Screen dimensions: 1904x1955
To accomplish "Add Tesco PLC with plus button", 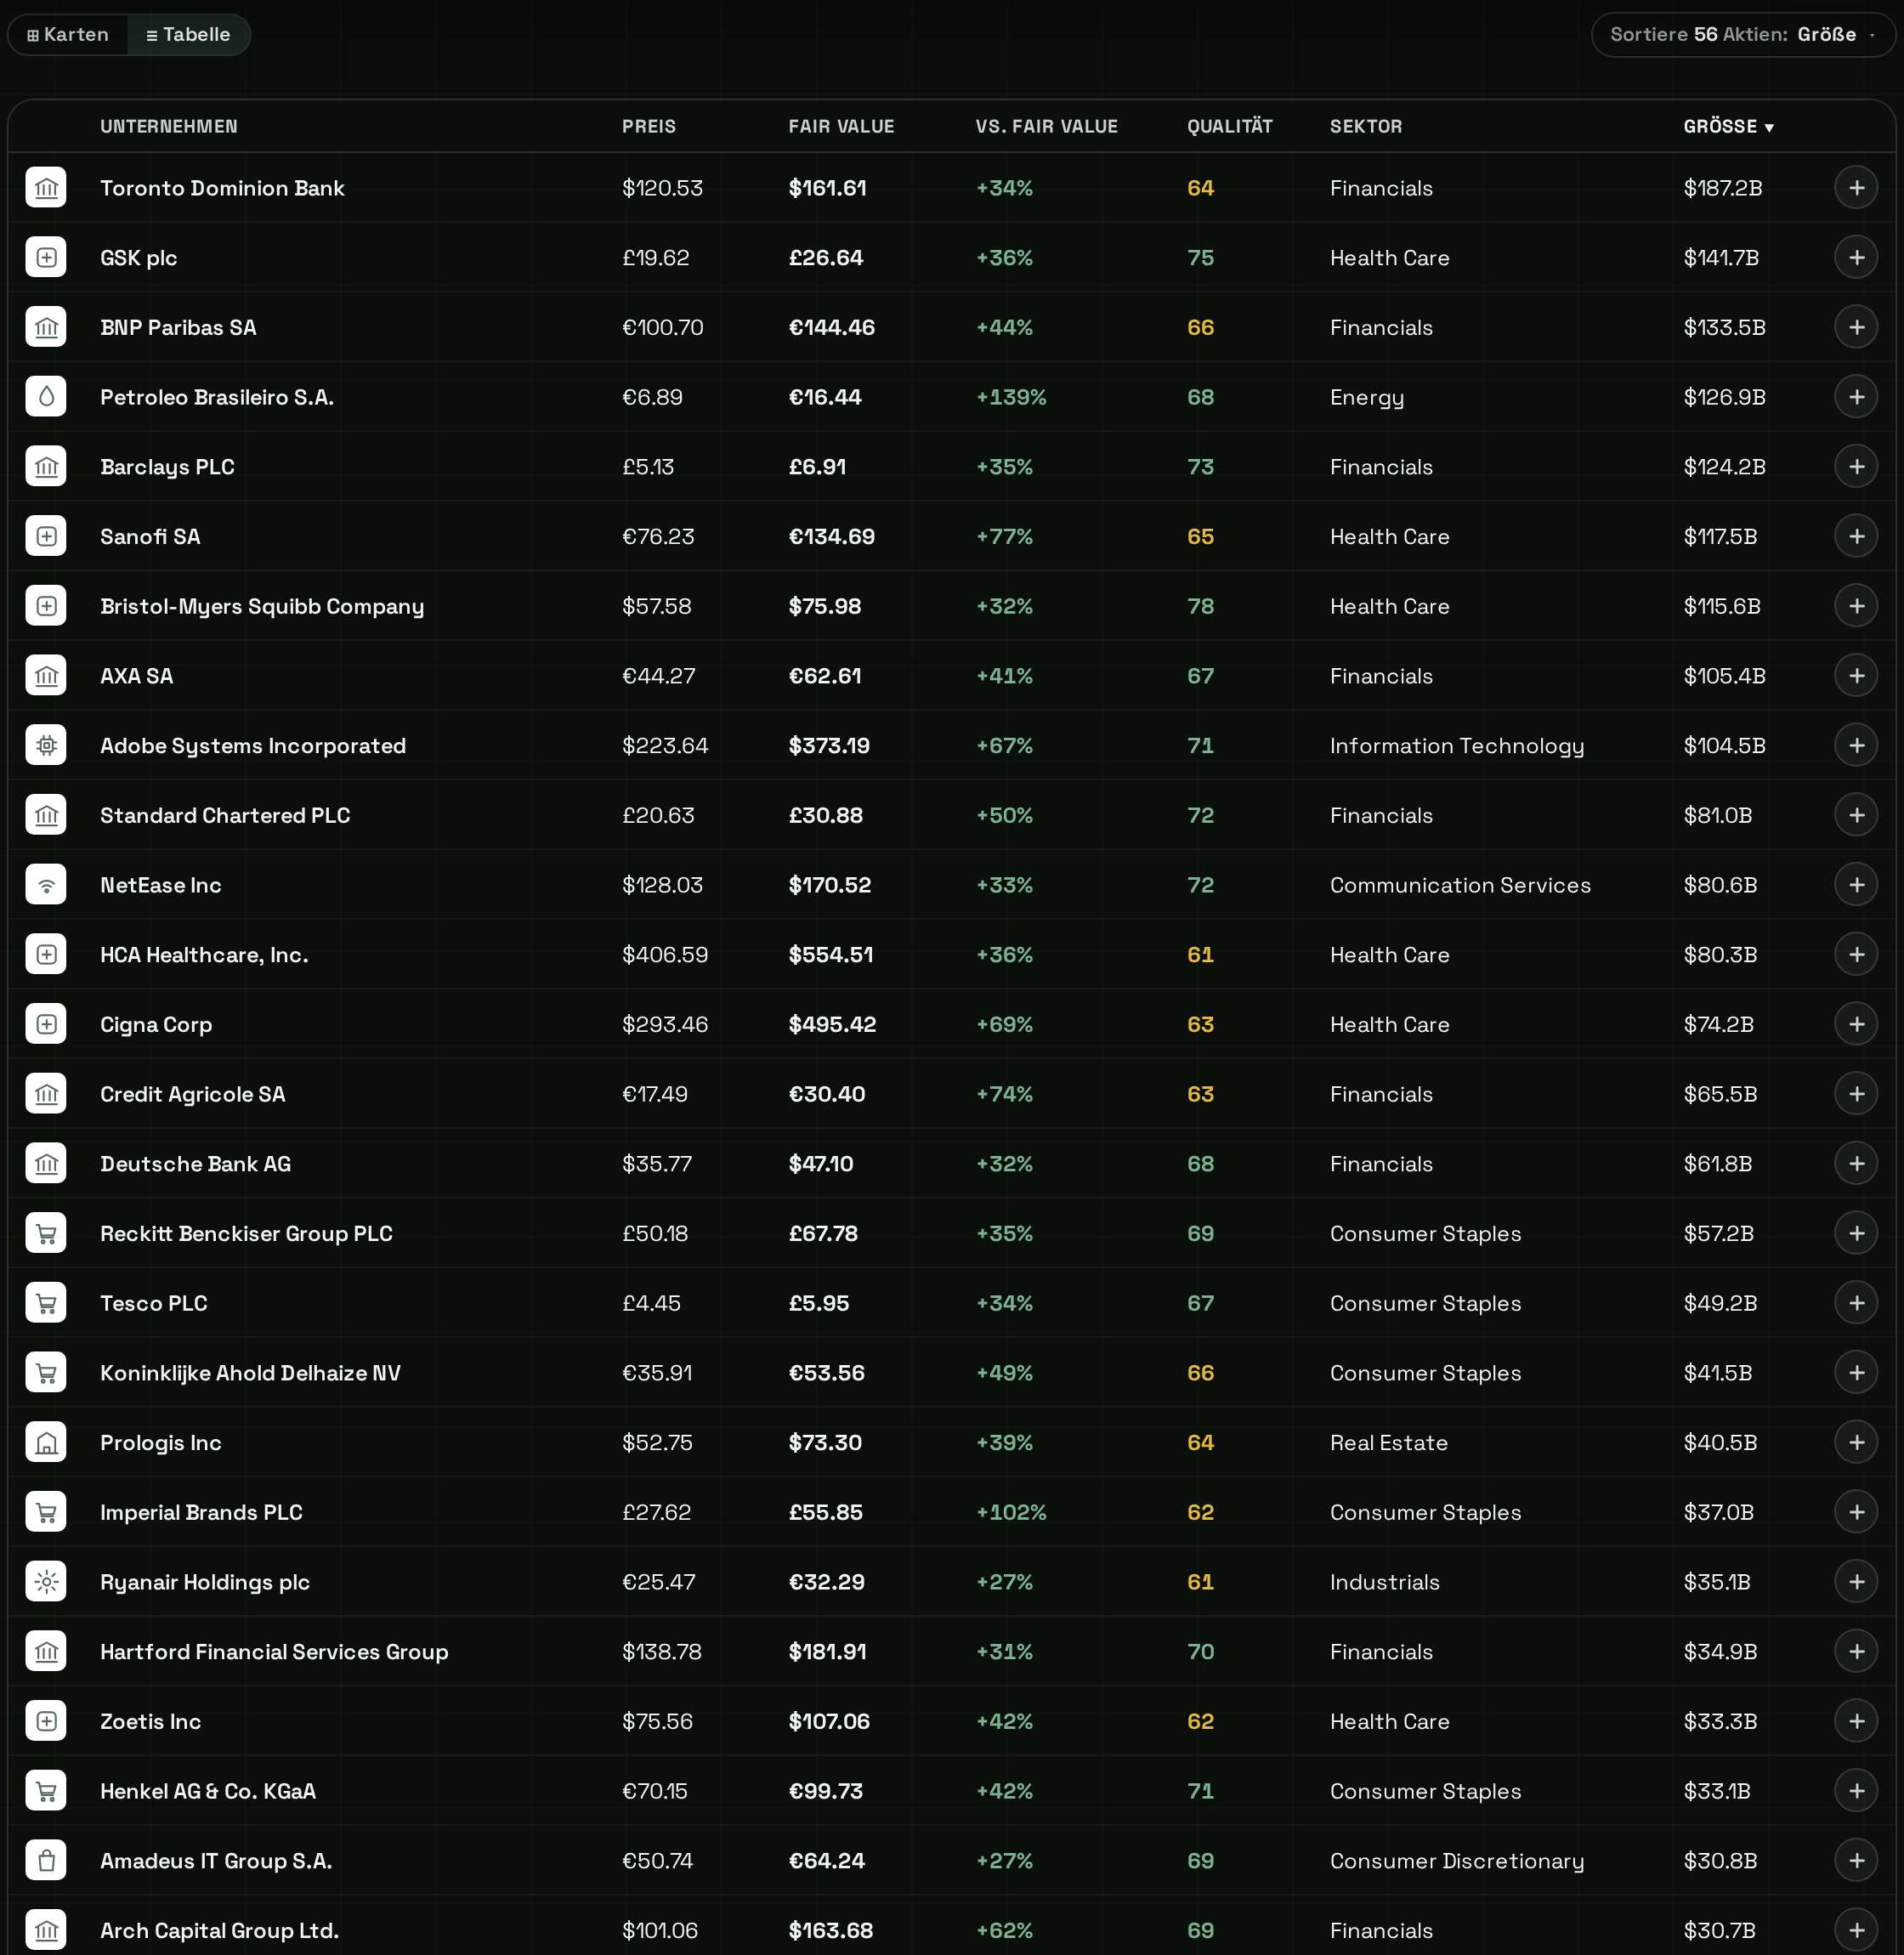I will coord(1856,1303).
